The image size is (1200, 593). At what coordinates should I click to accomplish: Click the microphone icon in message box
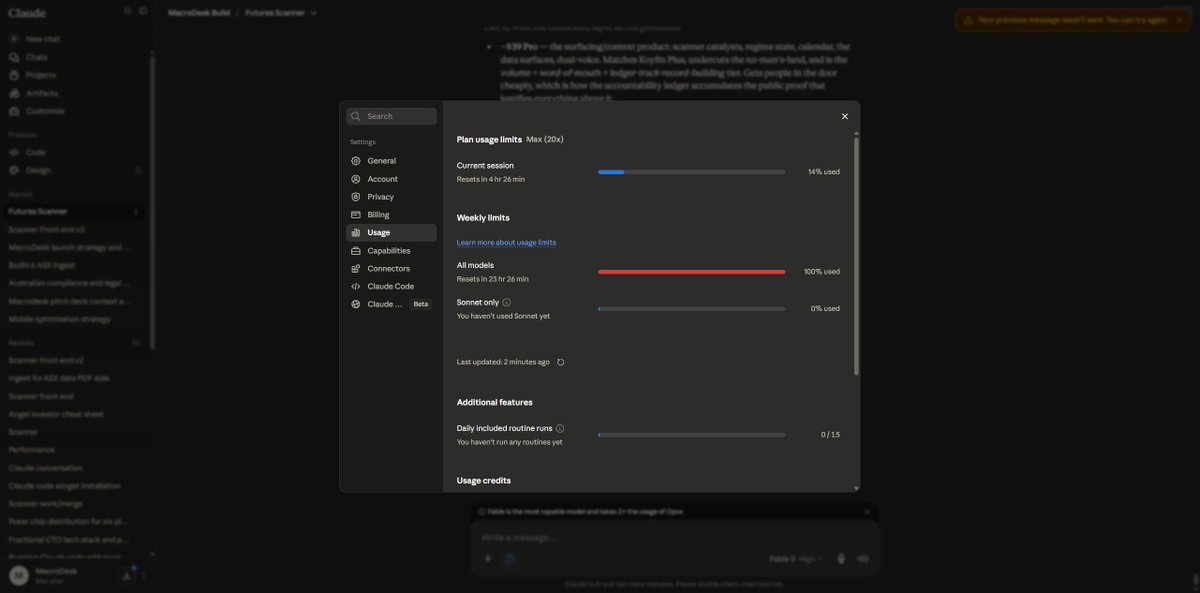(841, 559)
